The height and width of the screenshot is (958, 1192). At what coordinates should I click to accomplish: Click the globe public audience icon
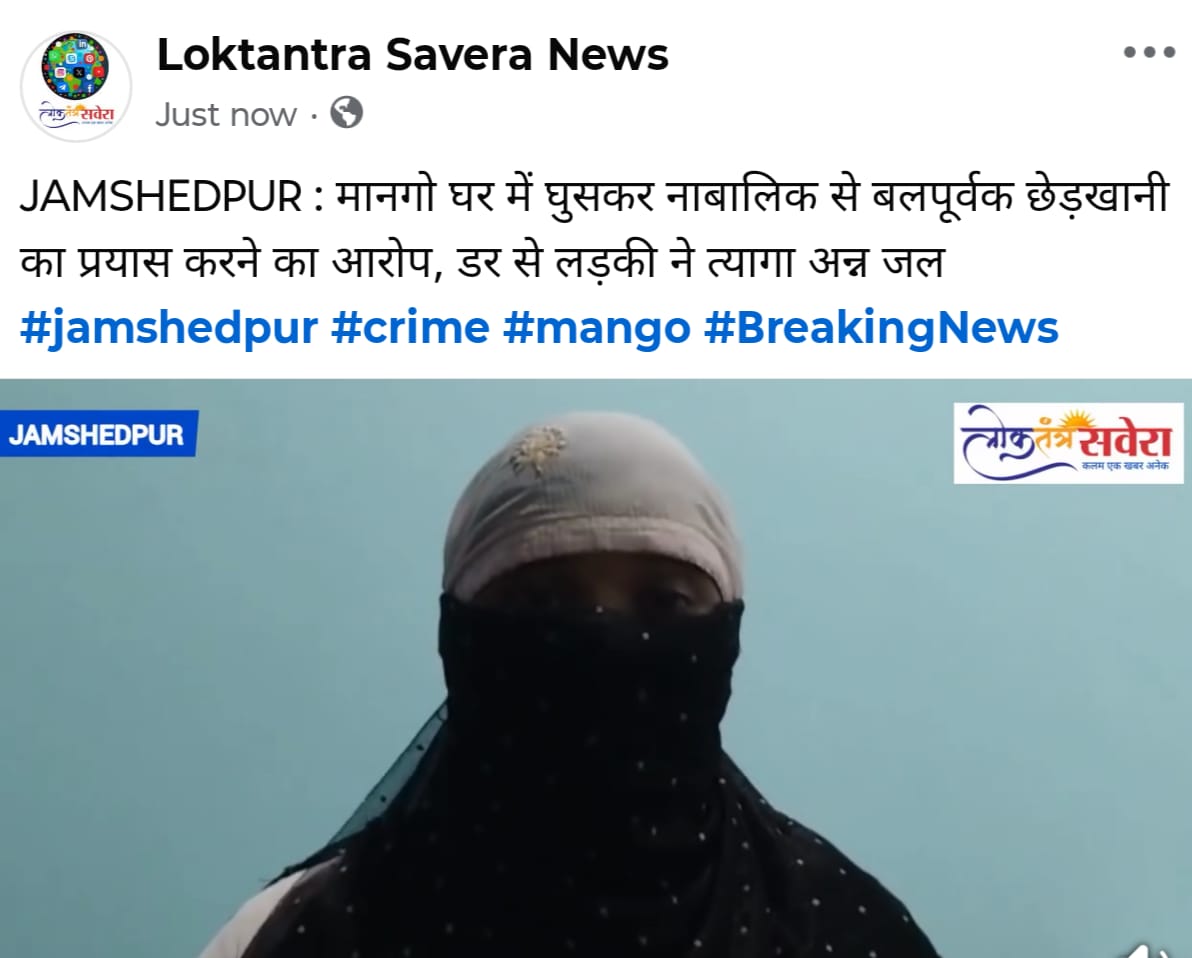347,113
